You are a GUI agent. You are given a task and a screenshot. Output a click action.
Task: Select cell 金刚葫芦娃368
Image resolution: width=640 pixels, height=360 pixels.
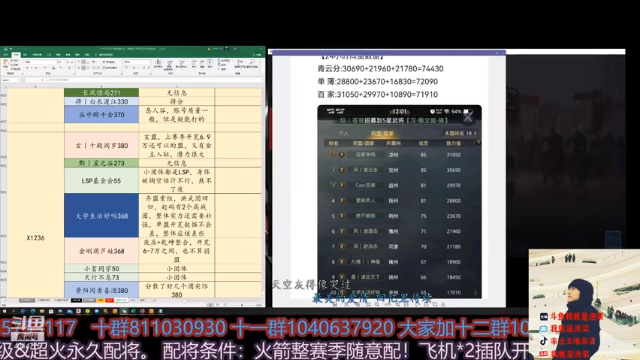(x=101, y=251)
